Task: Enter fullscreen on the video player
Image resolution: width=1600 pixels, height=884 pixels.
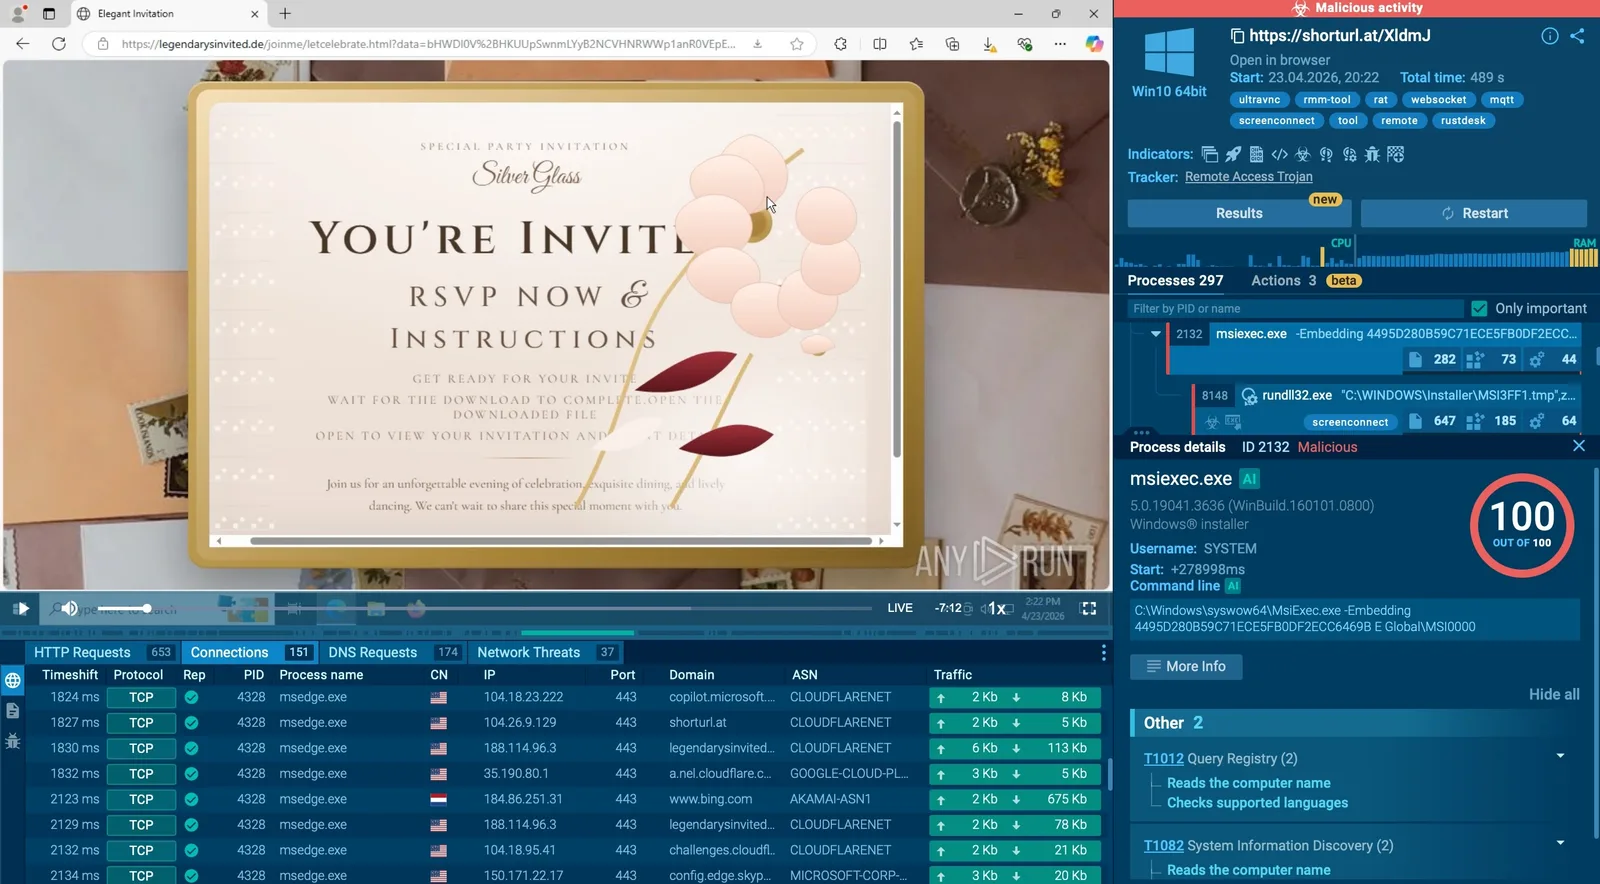Action: tap(1089, 608)
